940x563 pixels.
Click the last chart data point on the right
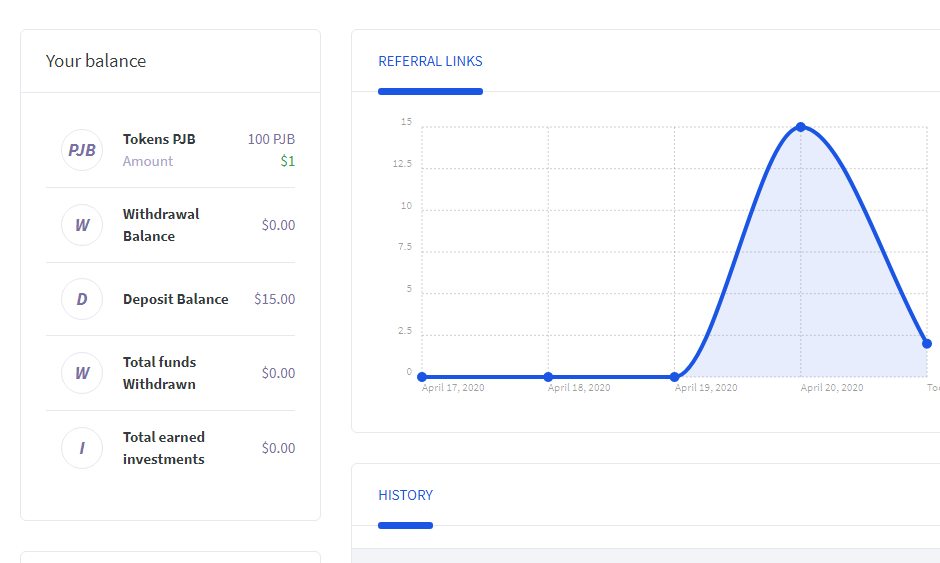pos(927,344)
